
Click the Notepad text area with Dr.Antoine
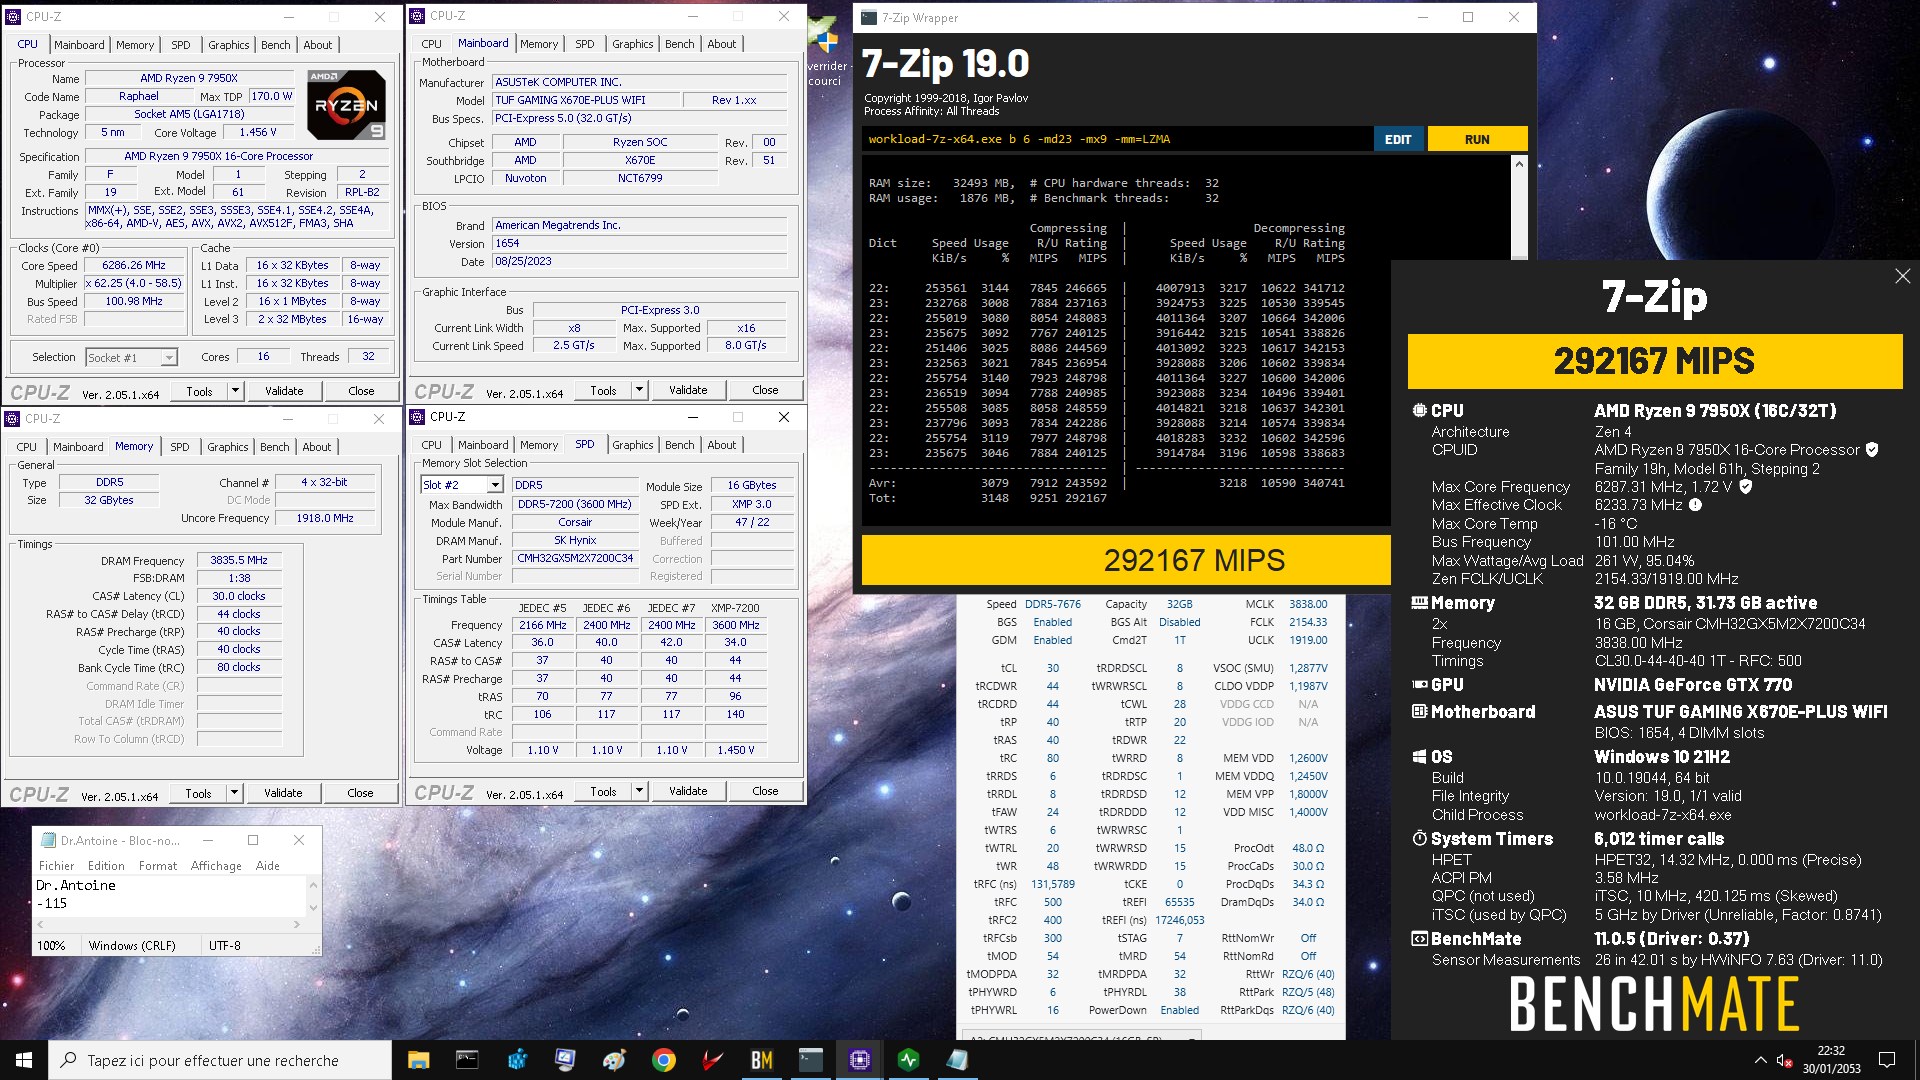click(169, 895)
